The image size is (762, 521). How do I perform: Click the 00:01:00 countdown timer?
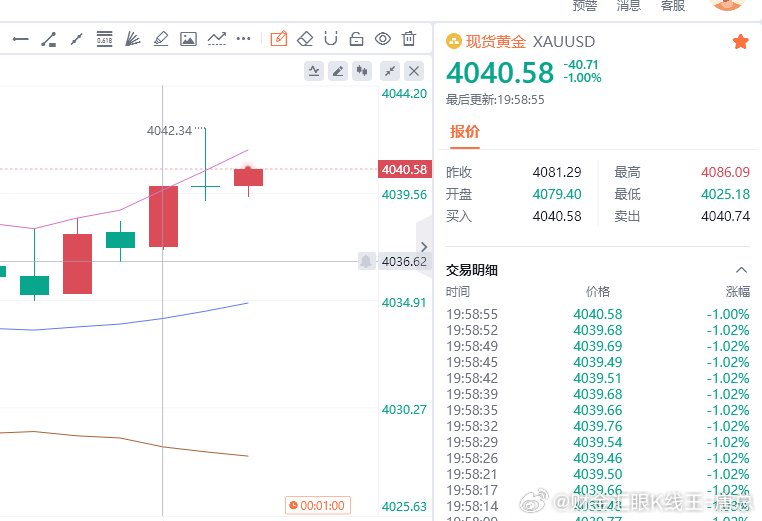coord(318,505)
